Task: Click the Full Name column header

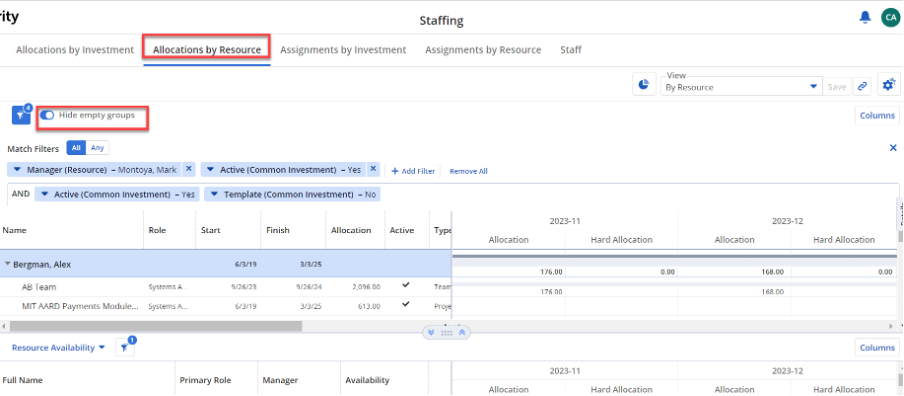Action: click(x=22, y=380)
